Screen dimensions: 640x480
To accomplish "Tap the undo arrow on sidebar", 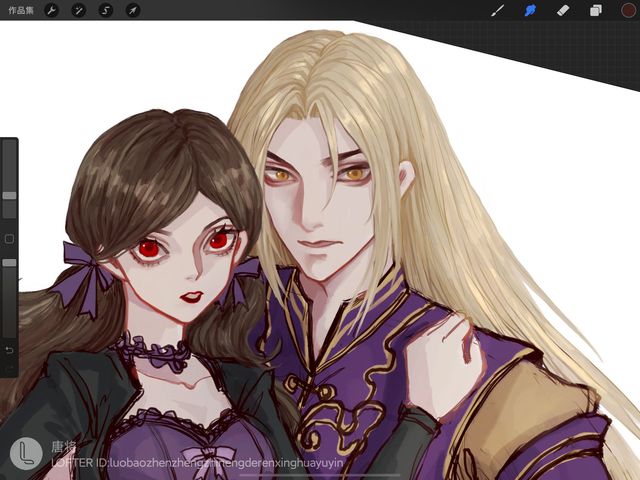I will 9,350.
